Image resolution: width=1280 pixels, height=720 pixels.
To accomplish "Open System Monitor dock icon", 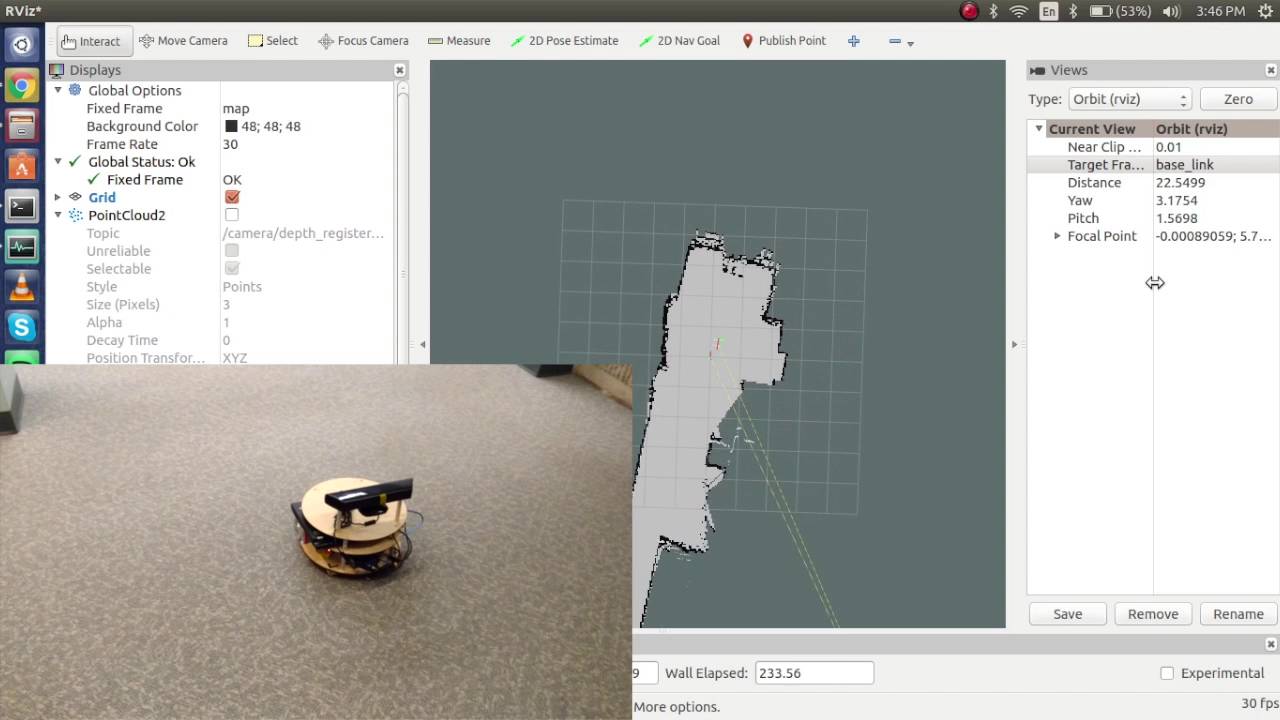I will click(22, 247).
